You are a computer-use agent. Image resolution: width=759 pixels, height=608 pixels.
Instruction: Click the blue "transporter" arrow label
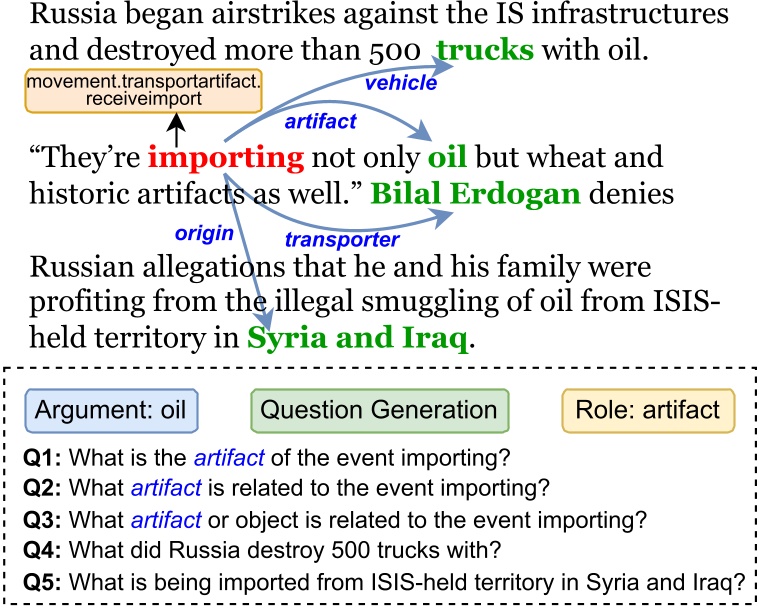pos(343,239)
